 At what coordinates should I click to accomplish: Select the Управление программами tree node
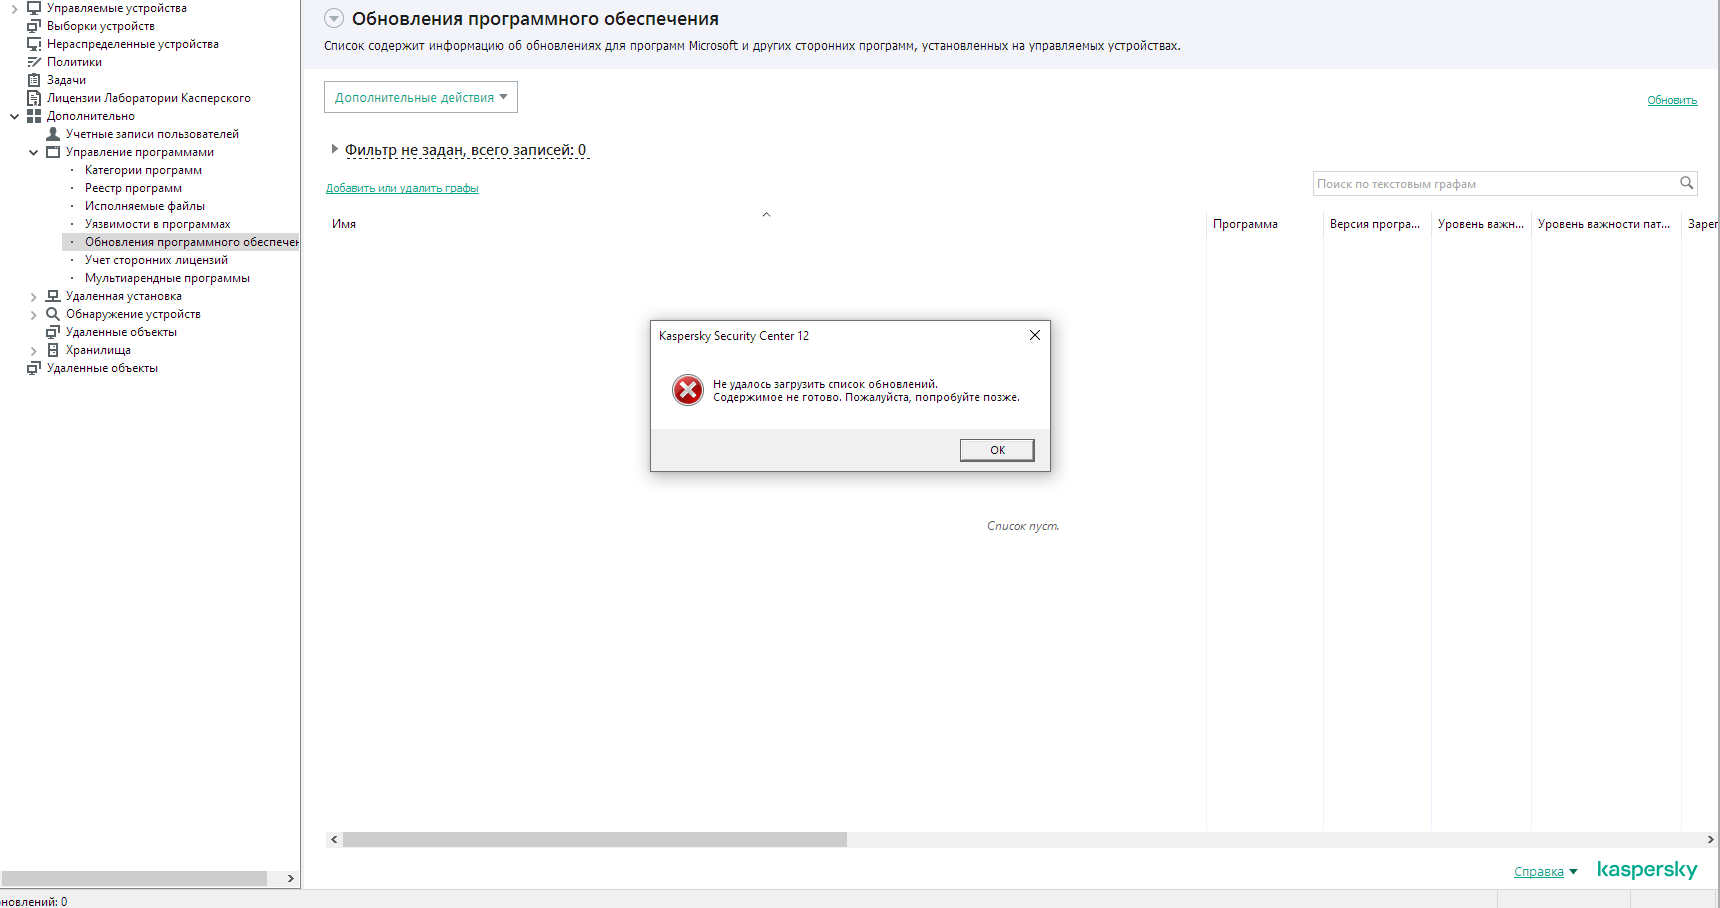tap(139, 152)
